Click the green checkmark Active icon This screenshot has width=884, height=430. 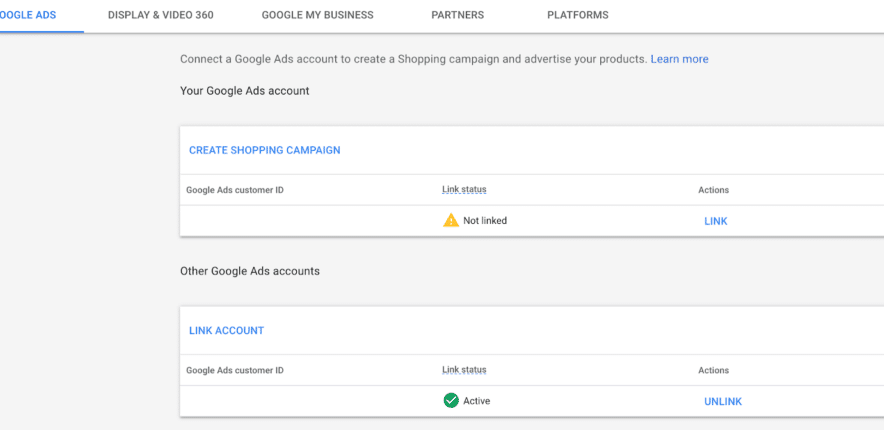tap(451, 401)
